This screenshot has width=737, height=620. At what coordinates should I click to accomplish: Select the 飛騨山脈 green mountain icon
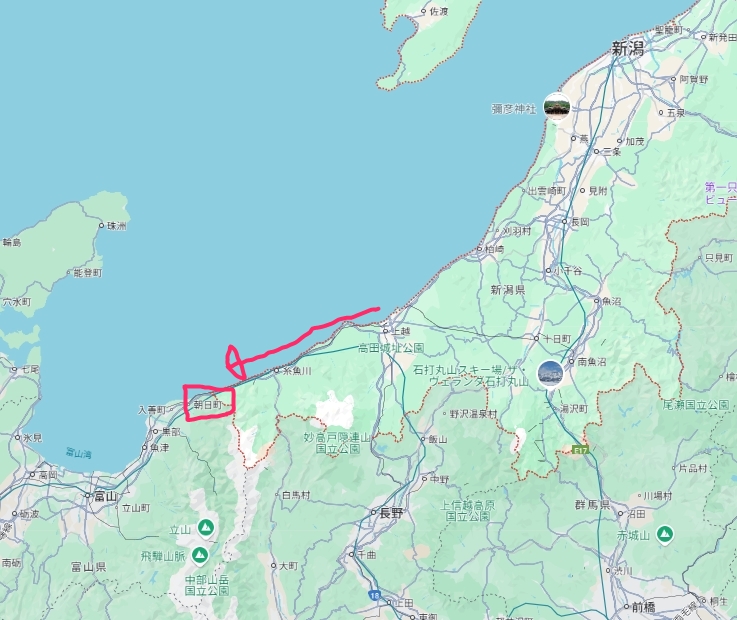point(200,555)
